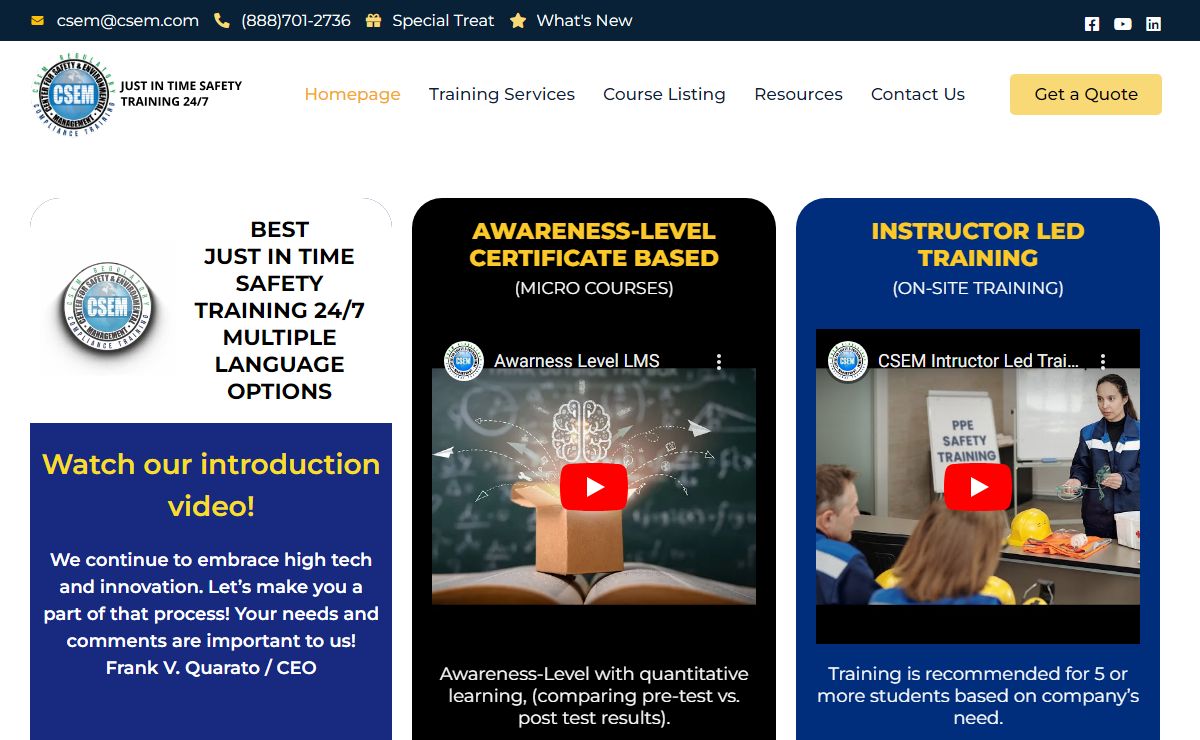Open the Special Treat link
Image resolution: width=1200 pixels, height=740 pixels.
(443, 20)
